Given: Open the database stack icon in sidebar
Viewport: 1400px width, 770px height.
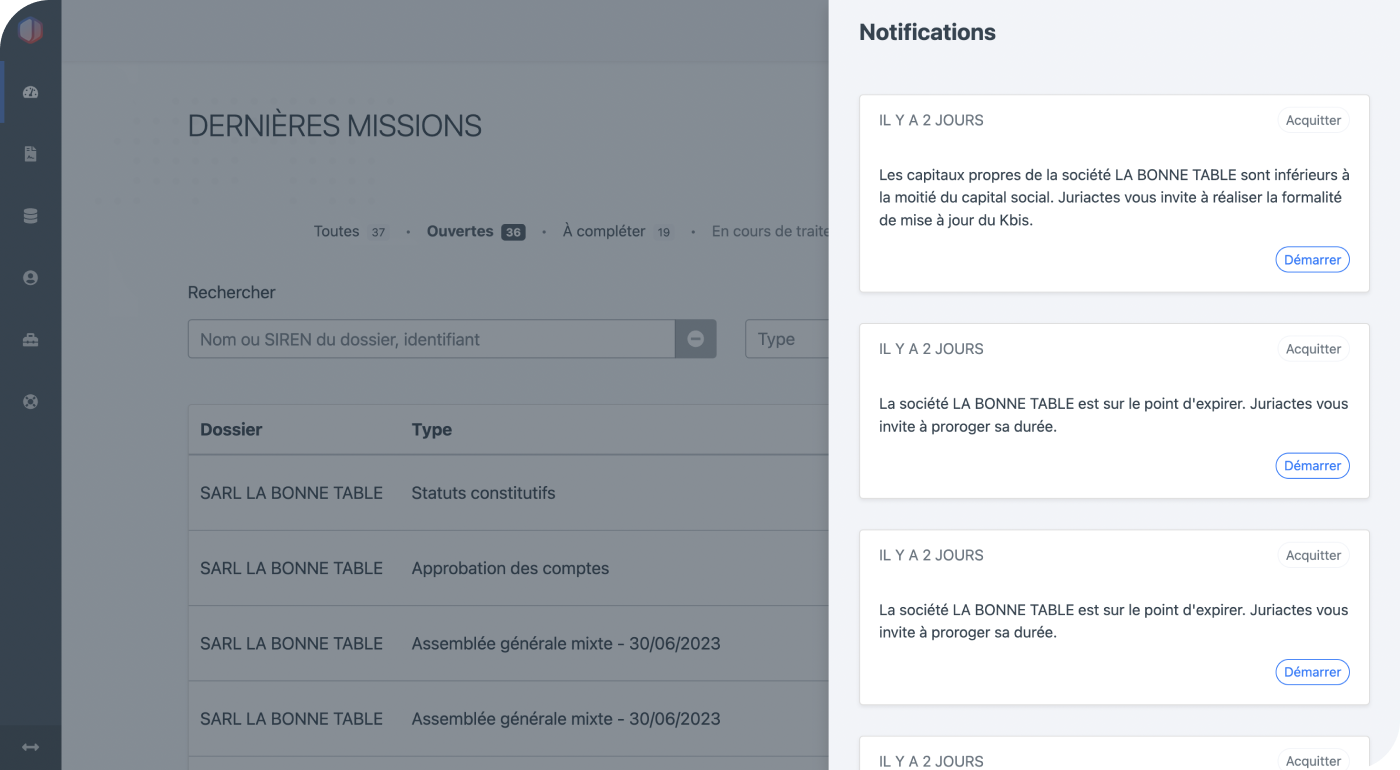Looking at the screenshot, I should pos(30,216).
